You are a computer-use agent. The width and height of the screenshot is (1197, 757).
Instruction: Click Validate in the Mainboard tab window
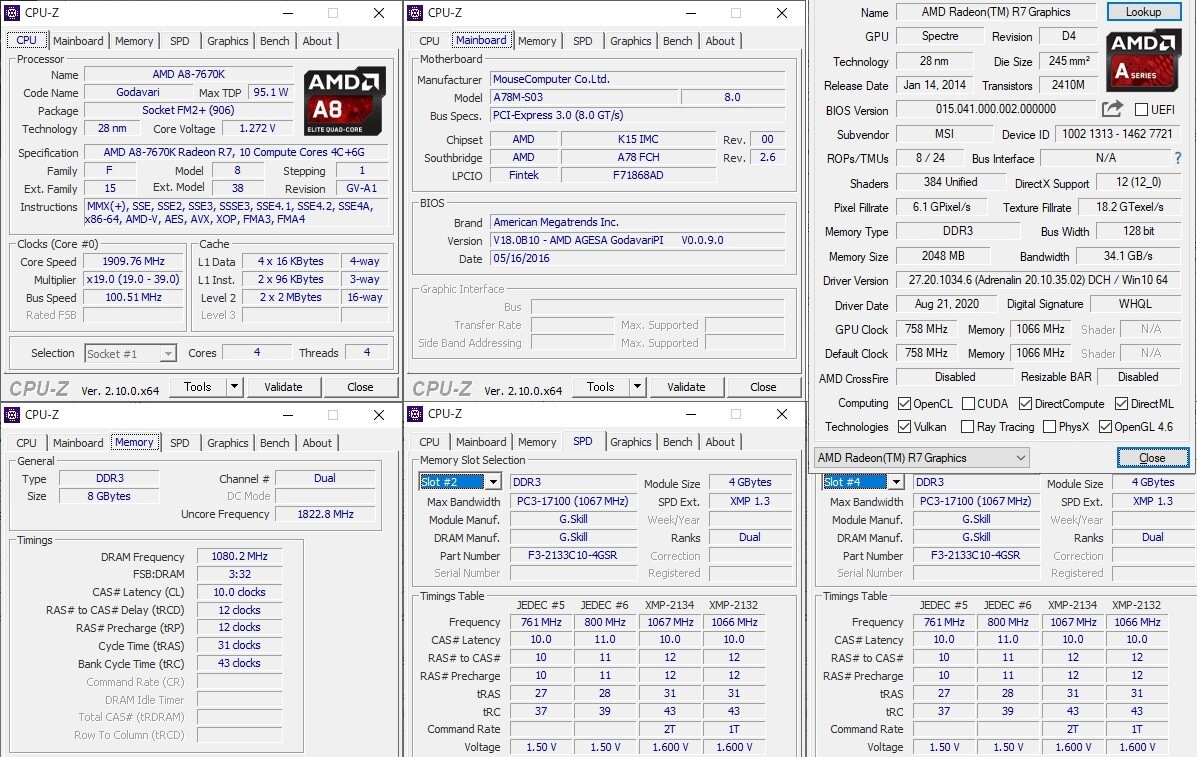[x=686, y=387]
